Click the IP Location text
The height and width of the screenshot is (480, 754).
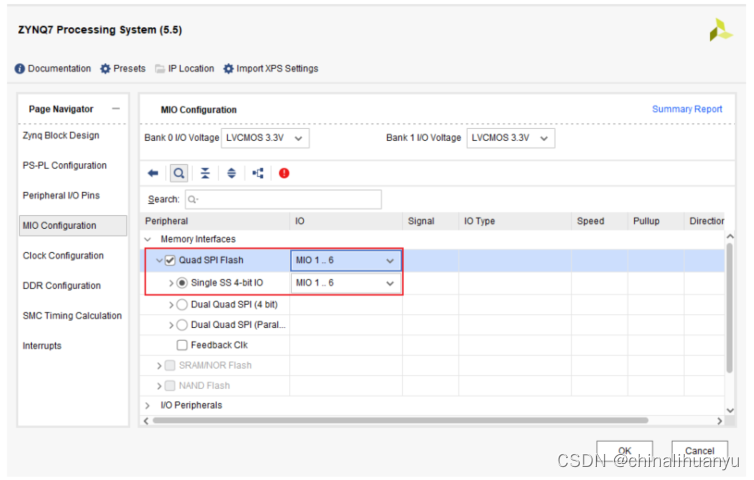coord(191,69)
